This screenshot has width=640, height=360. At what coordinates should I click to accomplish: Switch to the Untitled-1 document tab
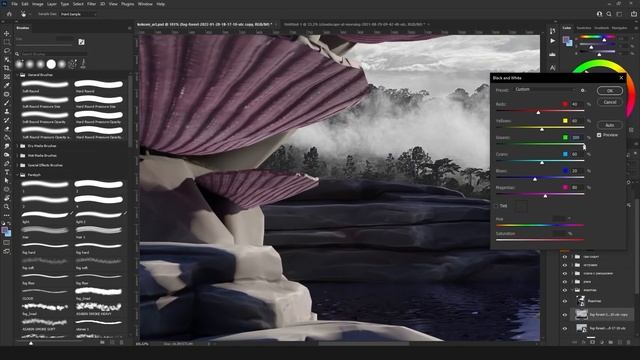(x=355, y=24)
